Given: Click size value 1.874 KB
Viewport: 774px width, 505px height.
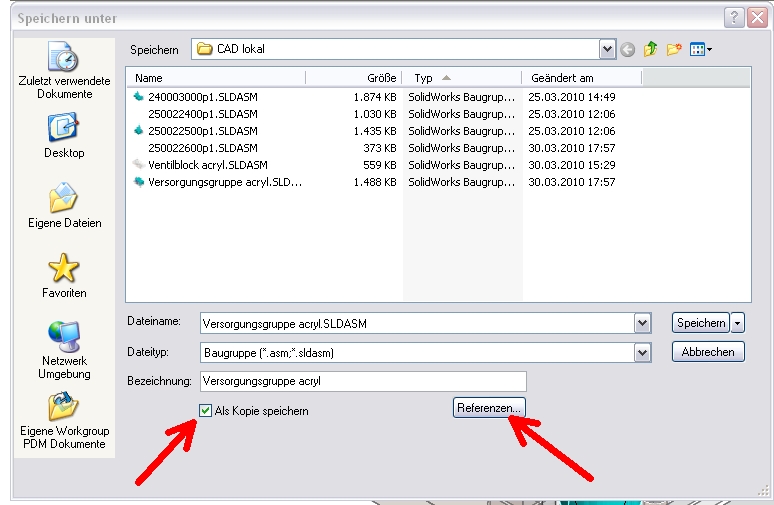Looking at the screenshot, I should [375, 97].
